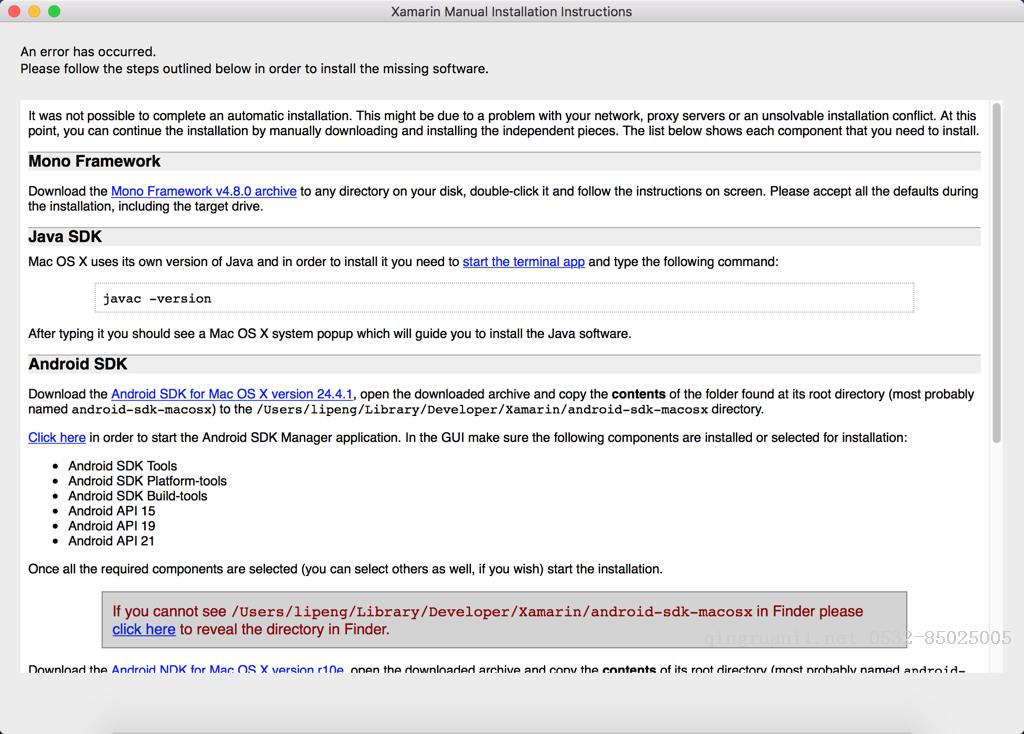Click the 'Click here' Android SDK Manager link
Image resolution: width=1024 pixels, height=734 pixels.
point(57,438)
